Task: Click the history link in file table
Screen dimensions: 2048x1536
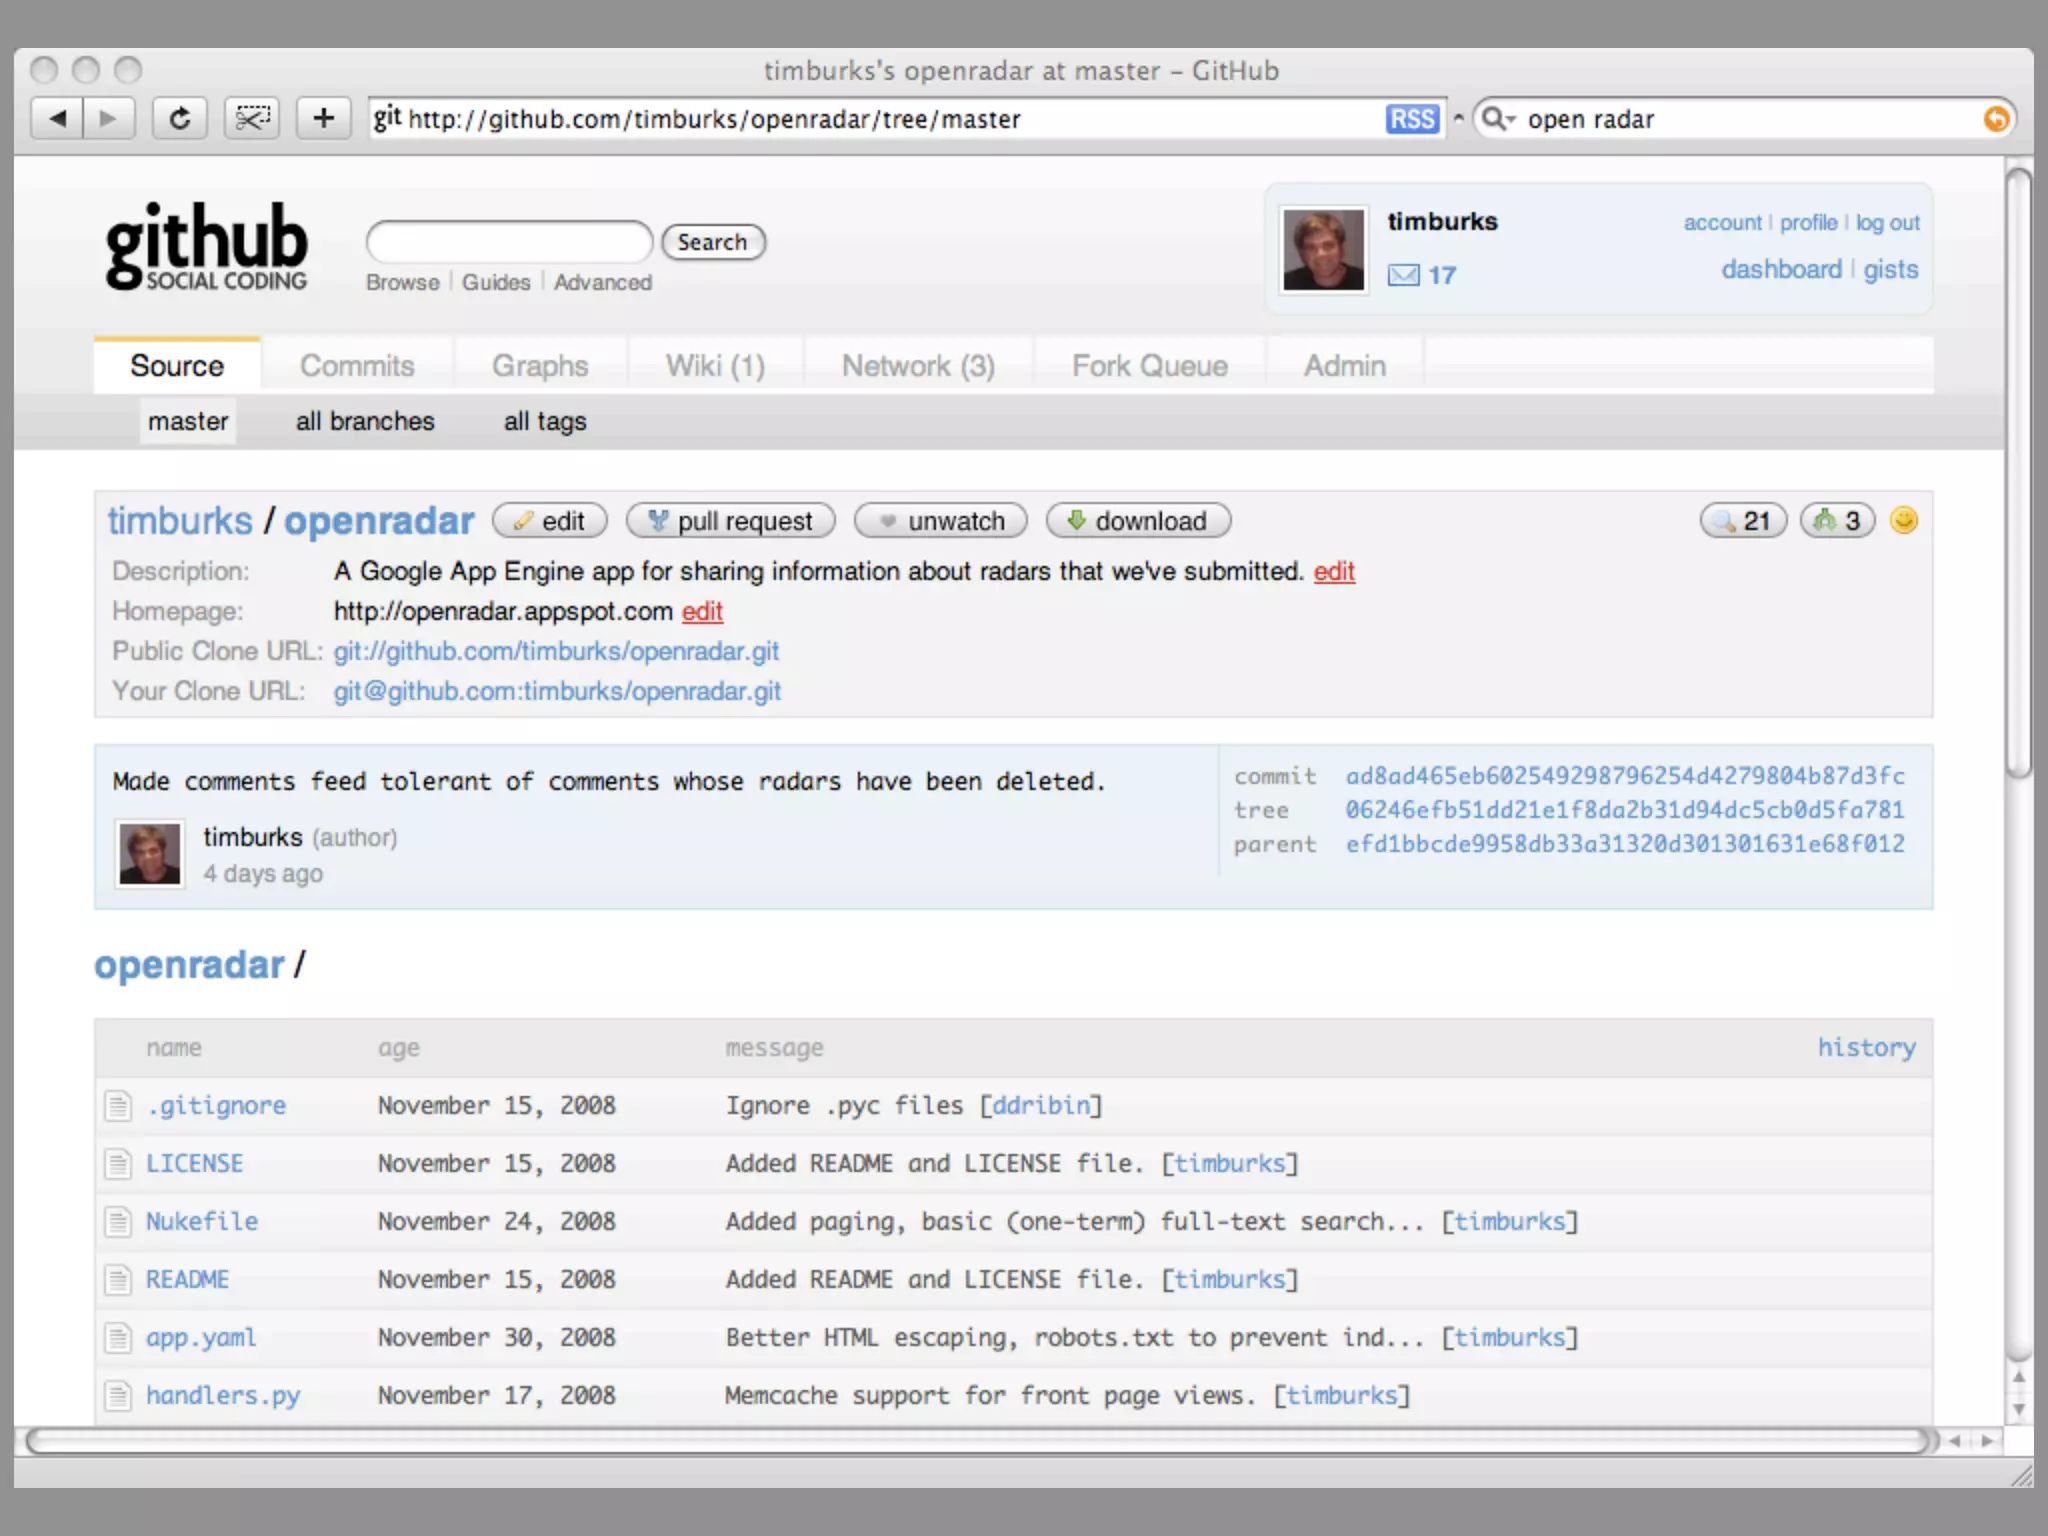Action: point(1866,1047)
